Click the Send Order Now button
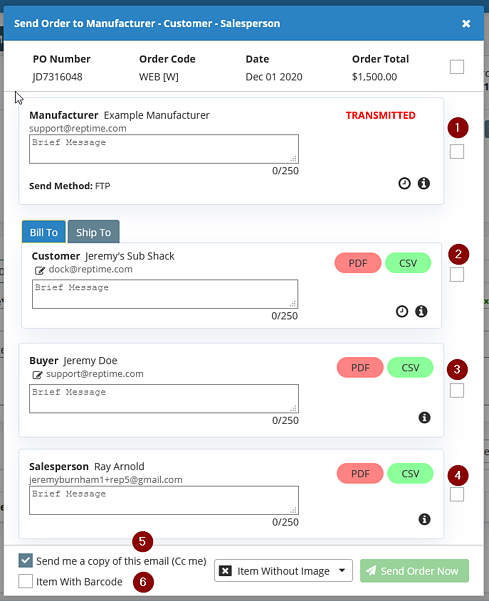The image size is (489, 601). coord(414,571)
